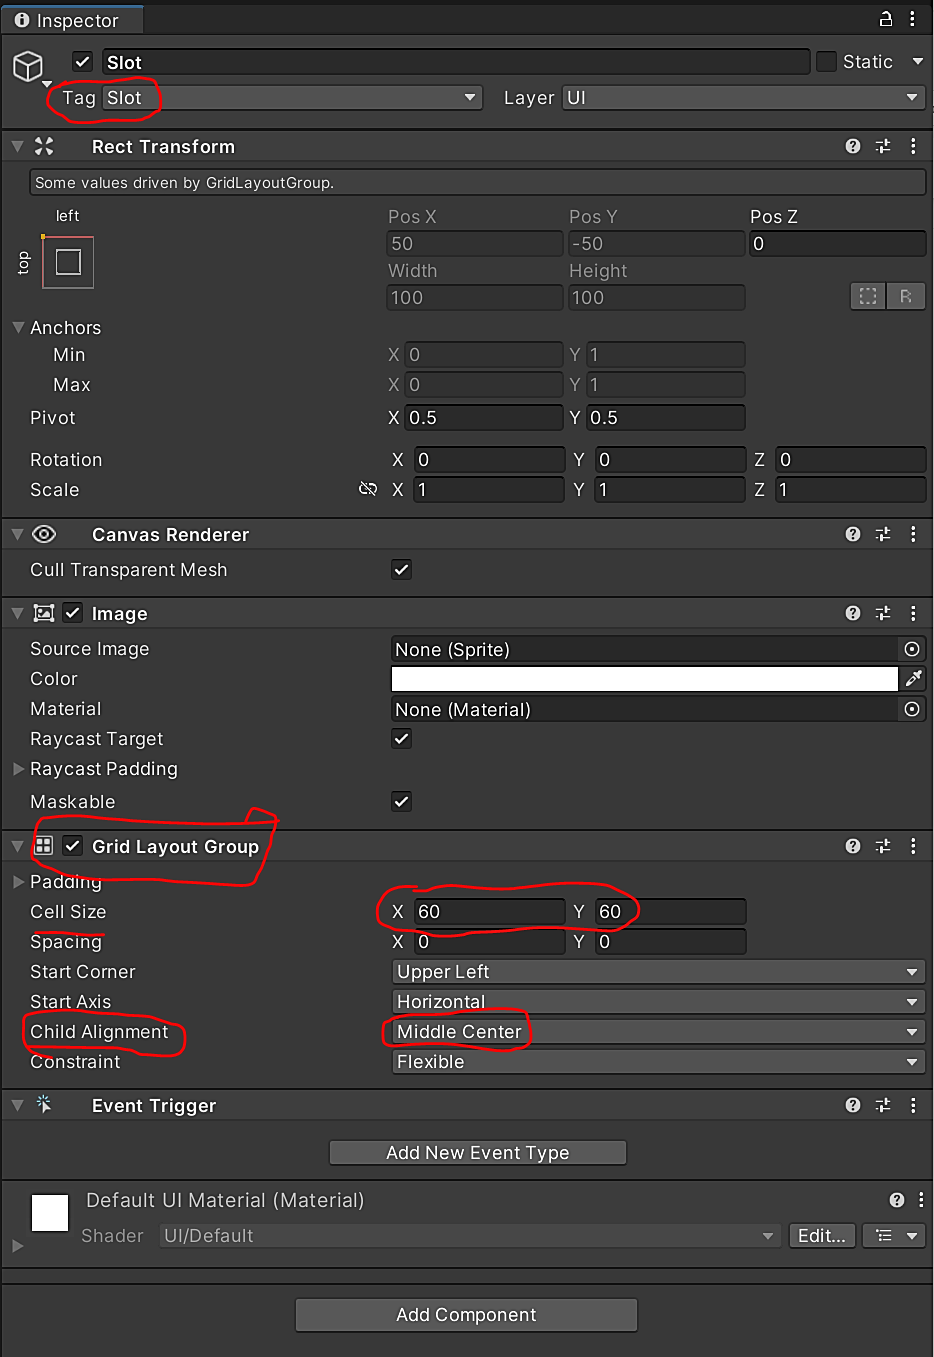Click Add Component button
Image resolution: width=934 pixels, height=1357 pixels.
click(x=466, y=1315)
